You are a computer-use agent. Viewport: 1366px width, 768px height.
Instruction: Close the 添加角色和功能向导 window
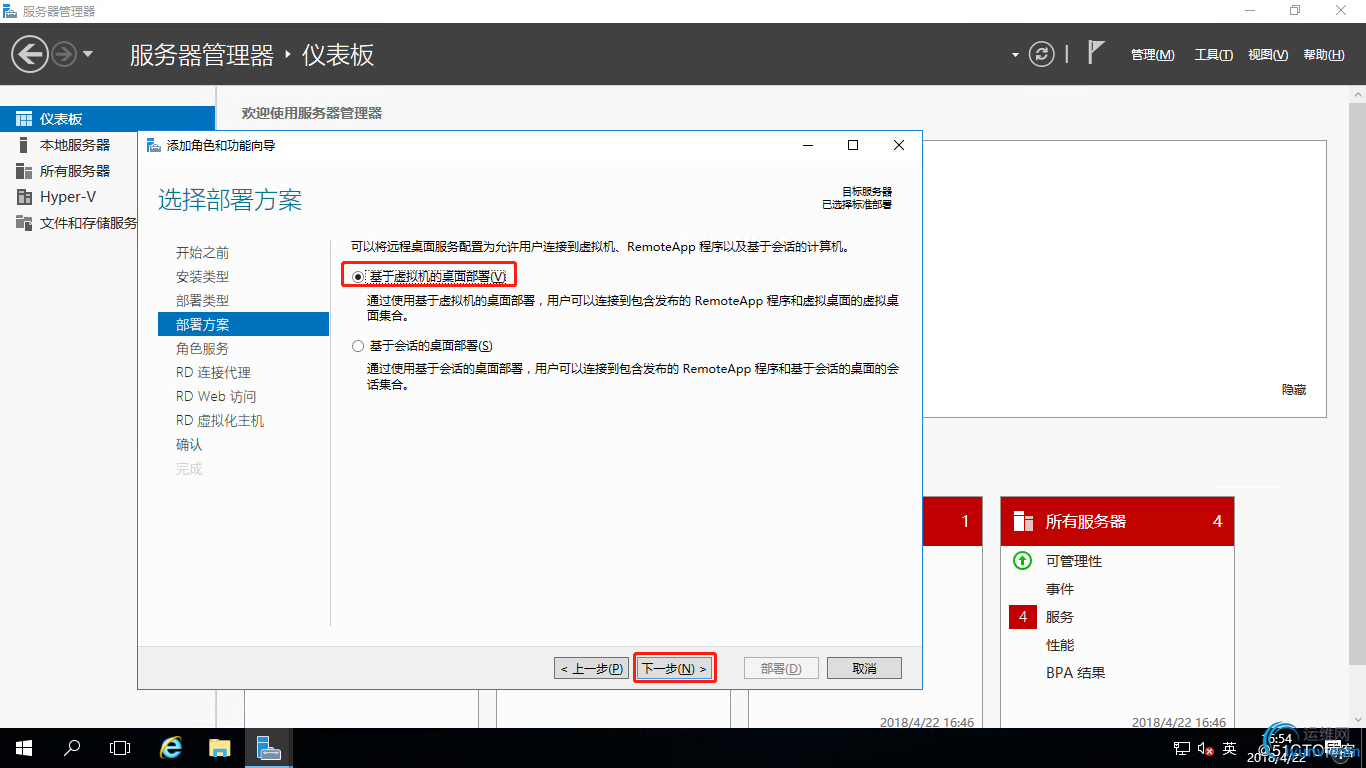pos(899,145)
